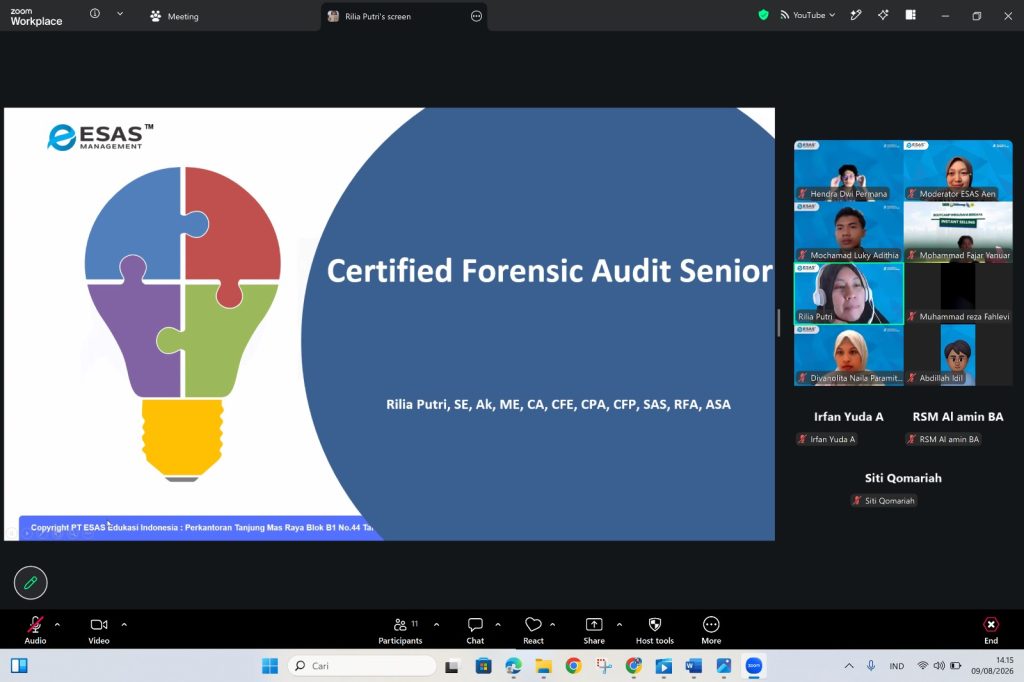This screenshot has width=1024, height=682.
Task: Click the annotate pen icon in the top bar
Action: tap(856, 15)
